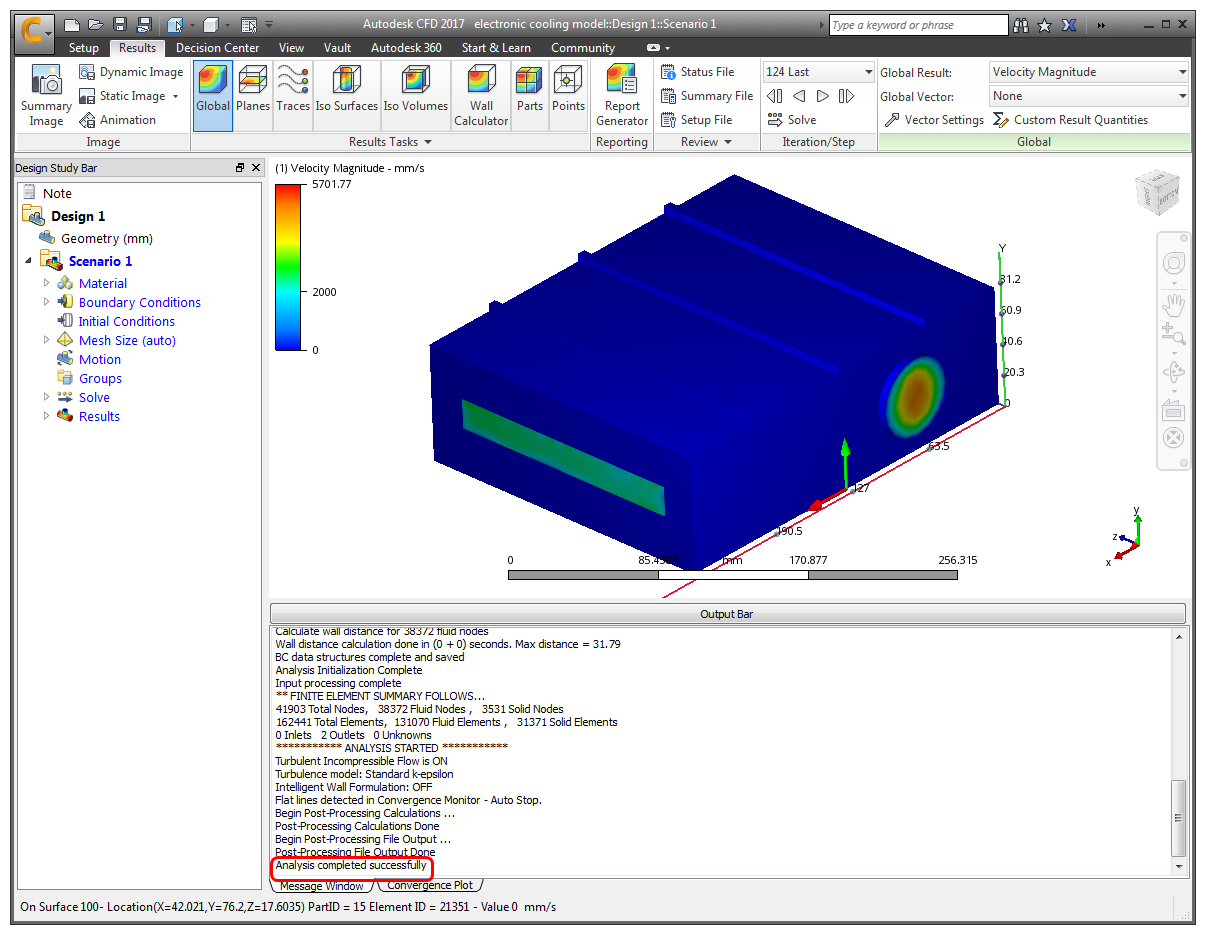Viewport: 1206px width, 935px height.
Task: Click the Save quick access icon
Action: [120, 25]
